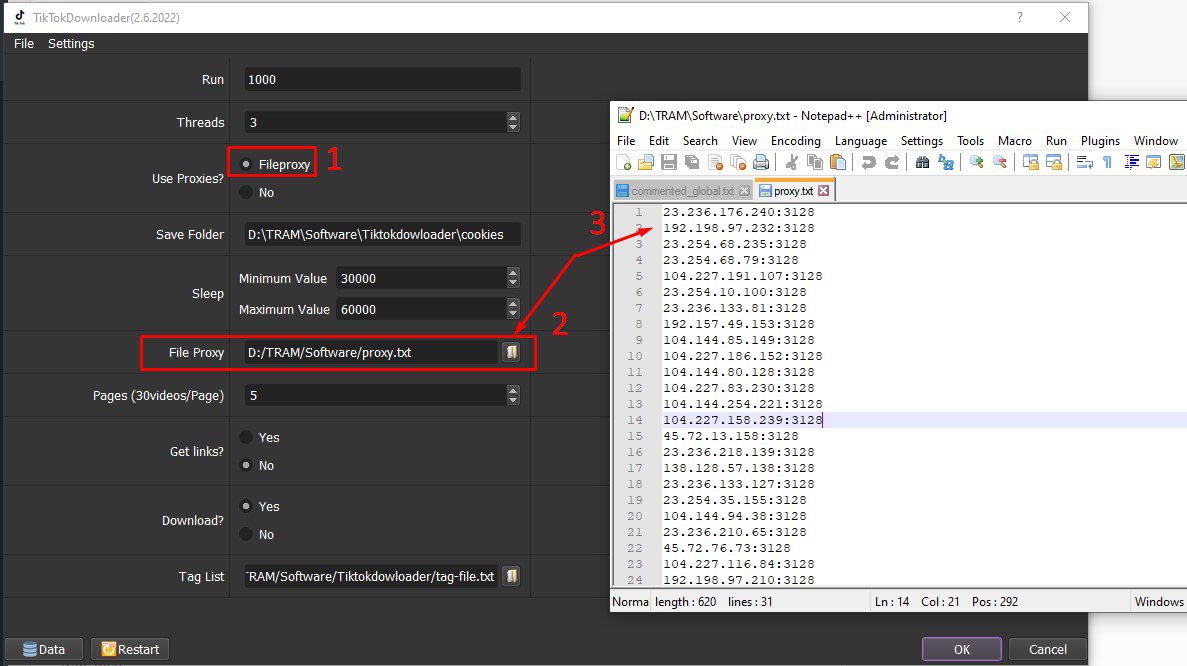
Task: Click Undo icon in Notepad++ toolbar
Action: click(x=869, y=163)
